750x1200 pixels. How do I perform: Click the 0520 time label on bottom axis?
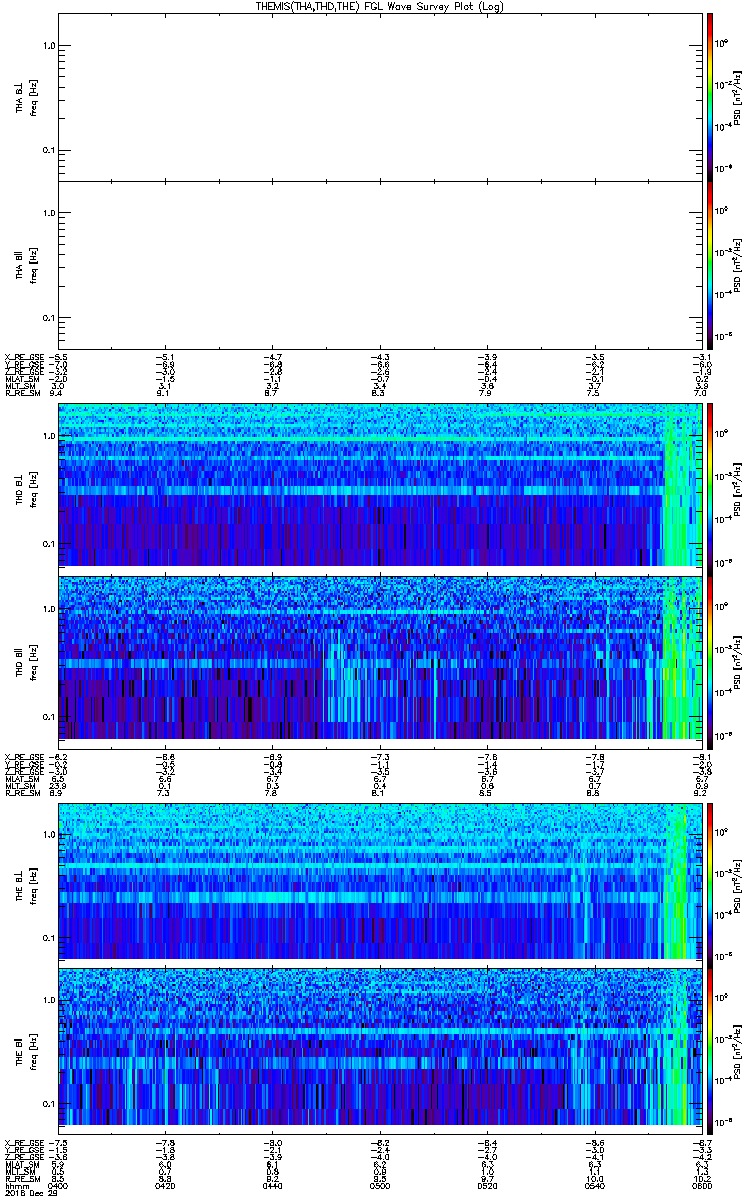pyautogui.click(x=485, y=1186)
